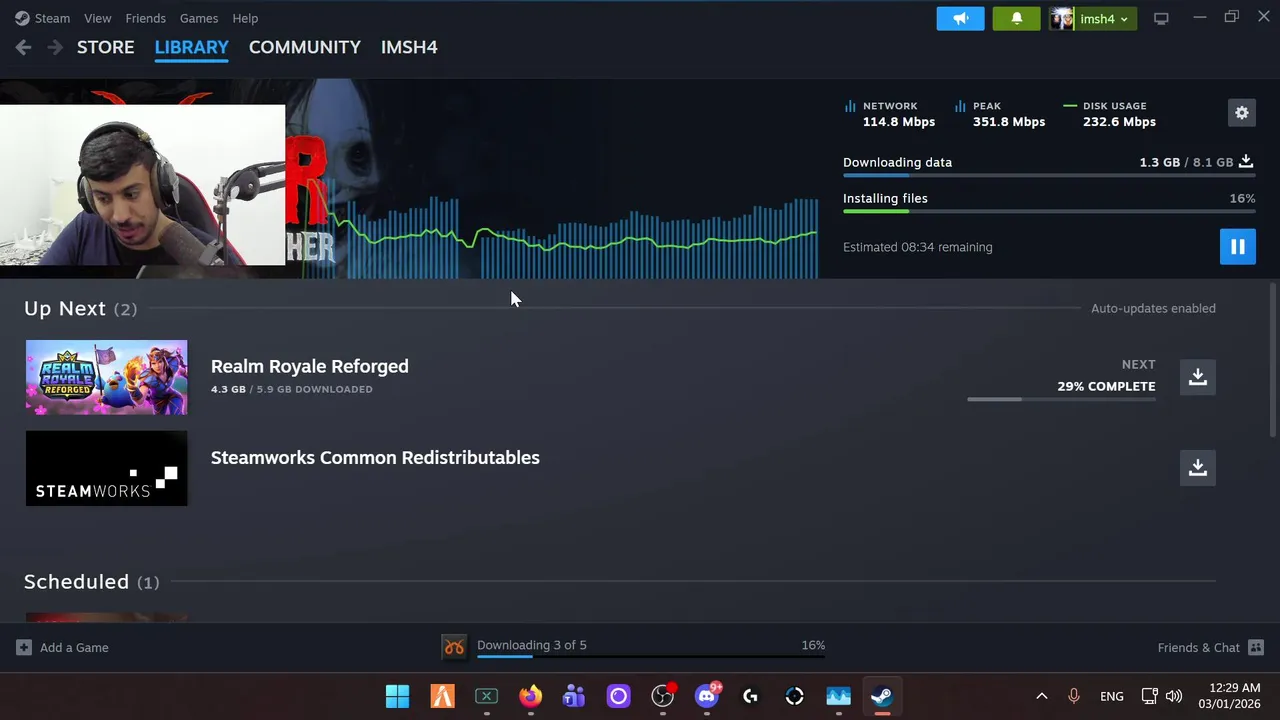Open Microsoft Teams from the taskbar
Screen dimensions: 1280x720
point(574,696)
